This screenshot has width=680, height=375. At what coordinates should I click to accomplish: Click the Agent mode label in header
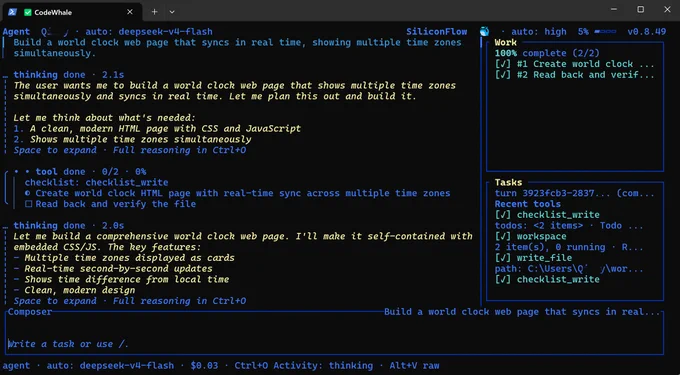16,32
